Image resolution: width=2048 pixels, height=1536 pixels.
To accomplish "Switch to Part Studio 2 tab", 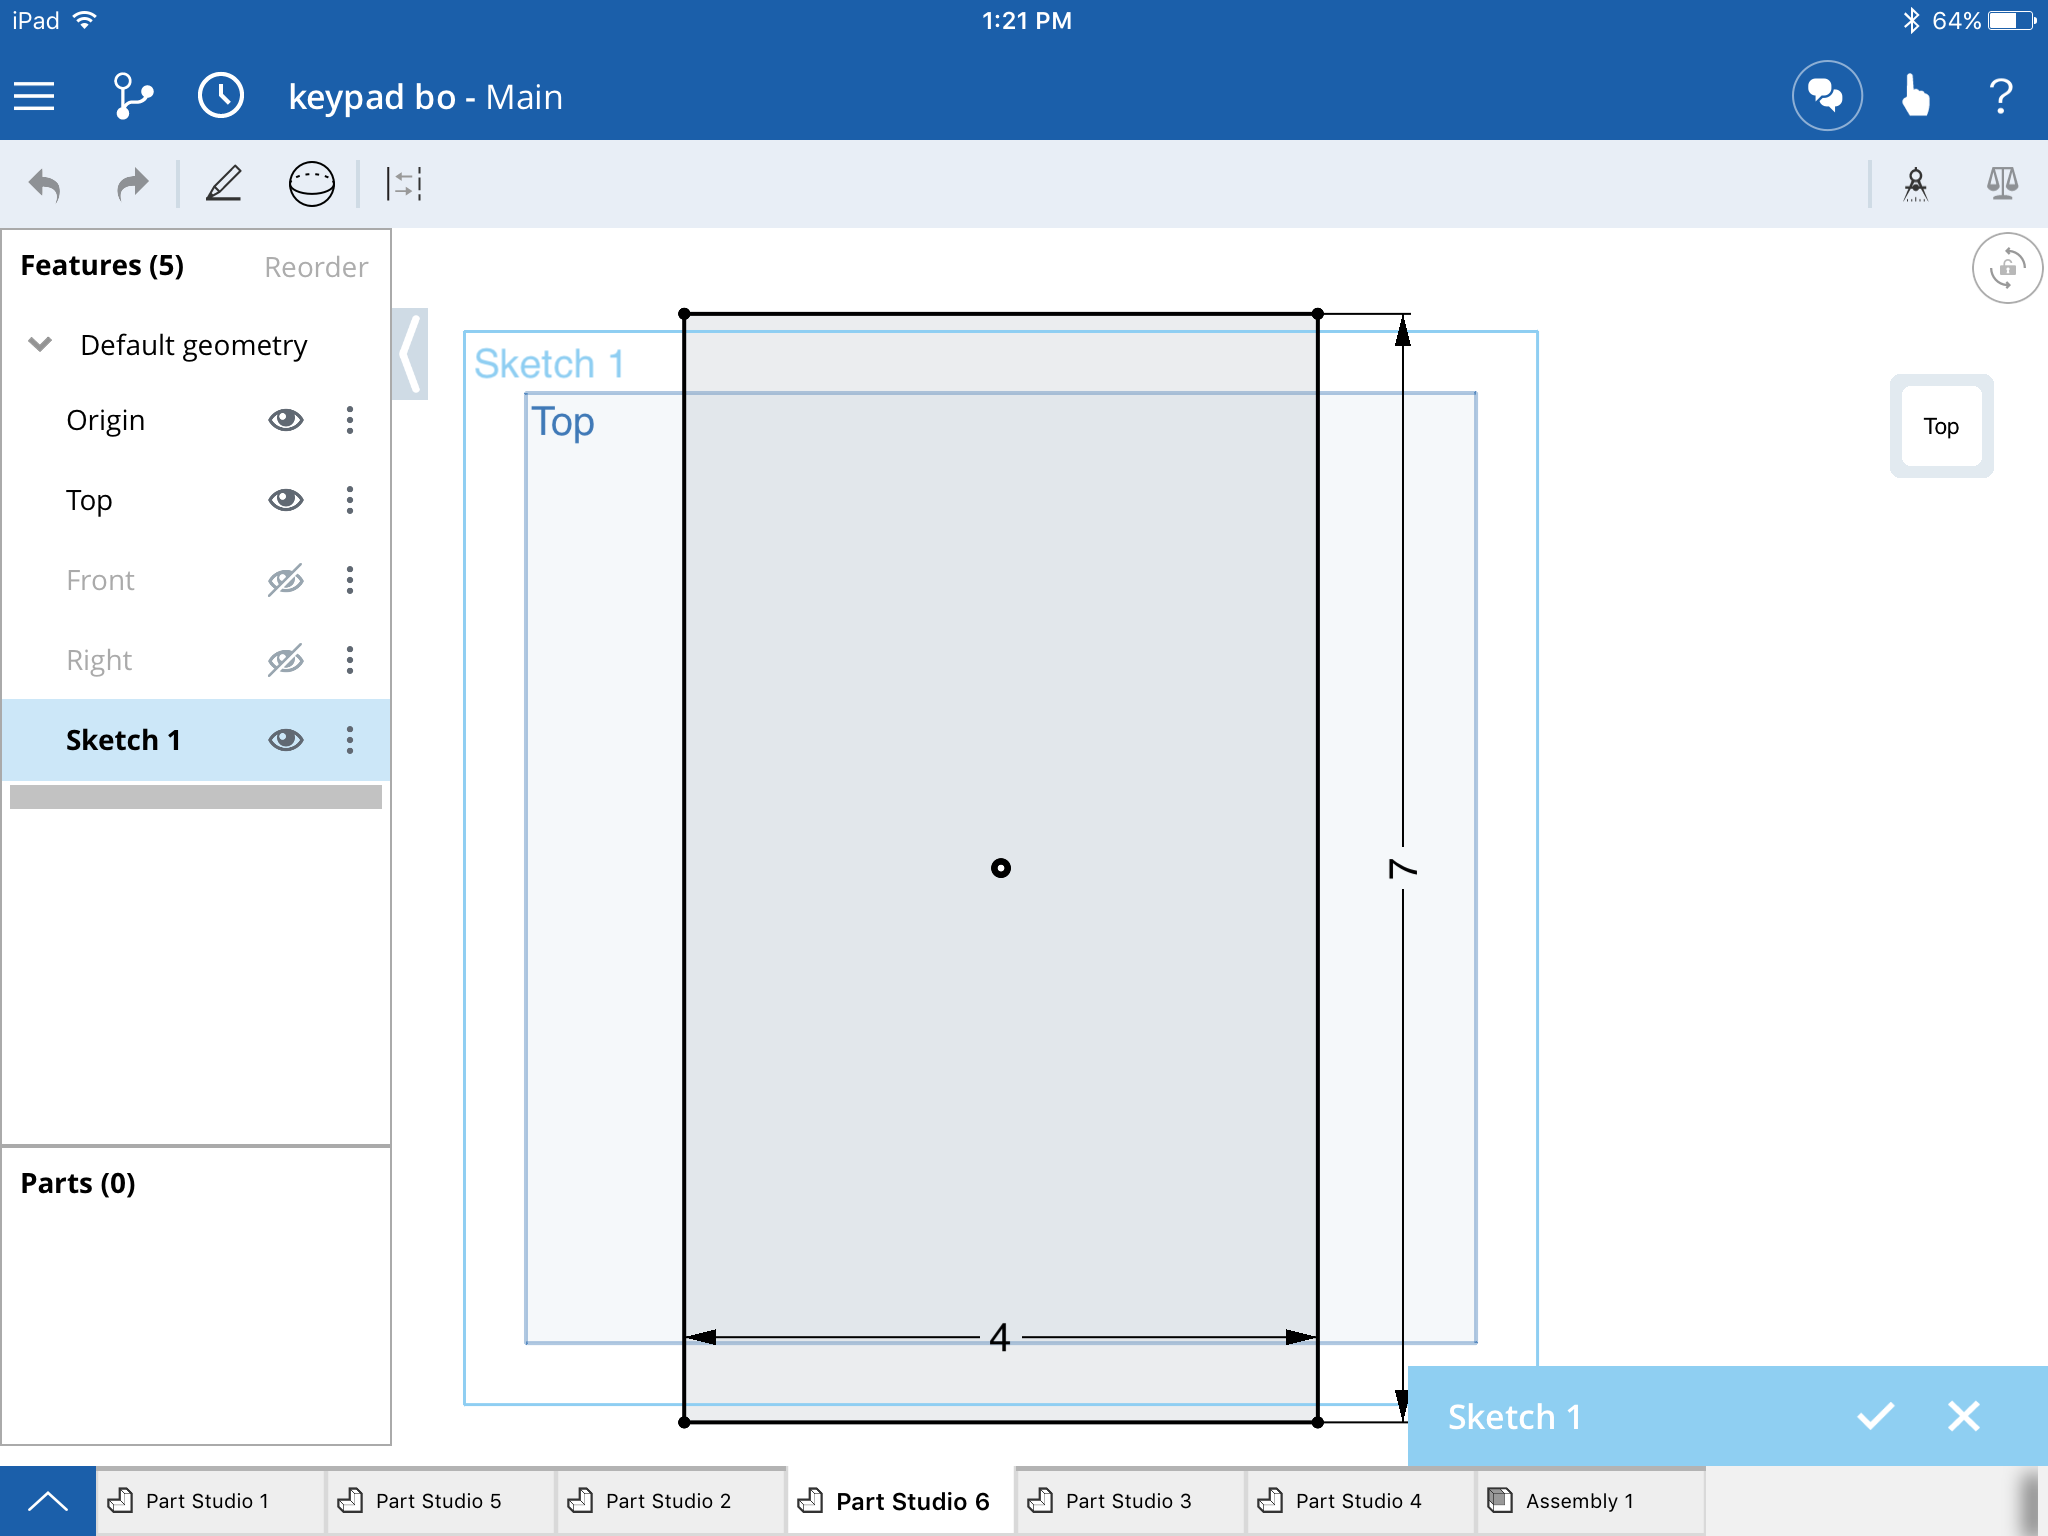I will [x=671, y=1501].
